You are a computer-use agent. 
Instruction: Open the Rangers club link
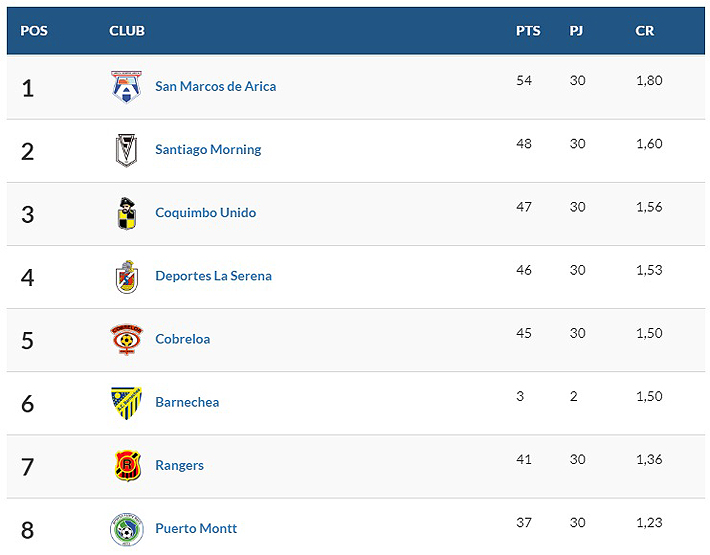tap(179, 465)
